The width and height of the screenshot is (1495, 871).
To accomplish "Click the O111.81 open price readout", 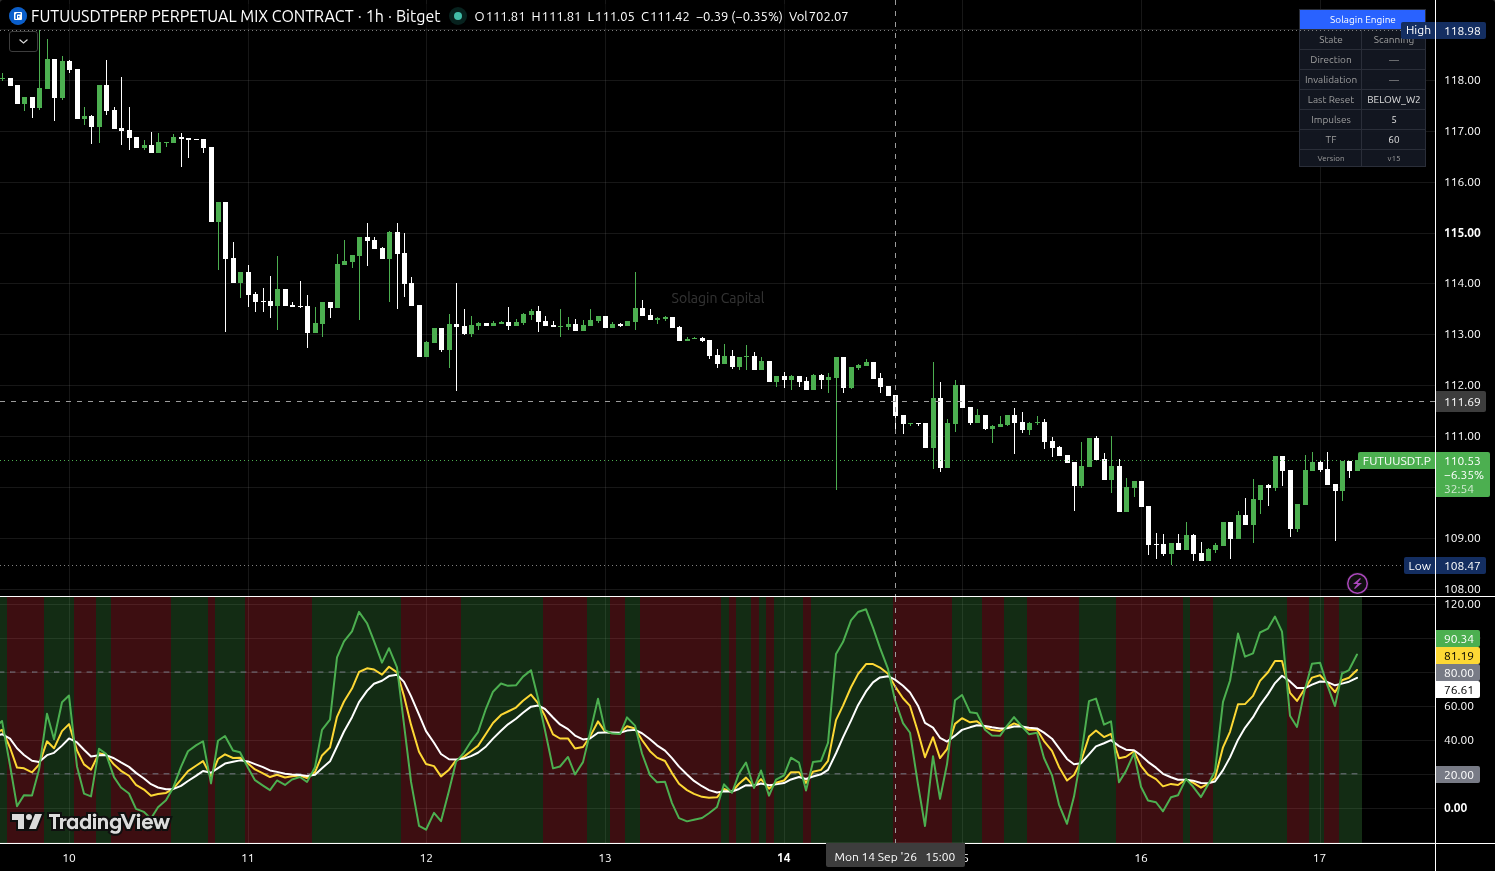I will [x=500, y=16].
